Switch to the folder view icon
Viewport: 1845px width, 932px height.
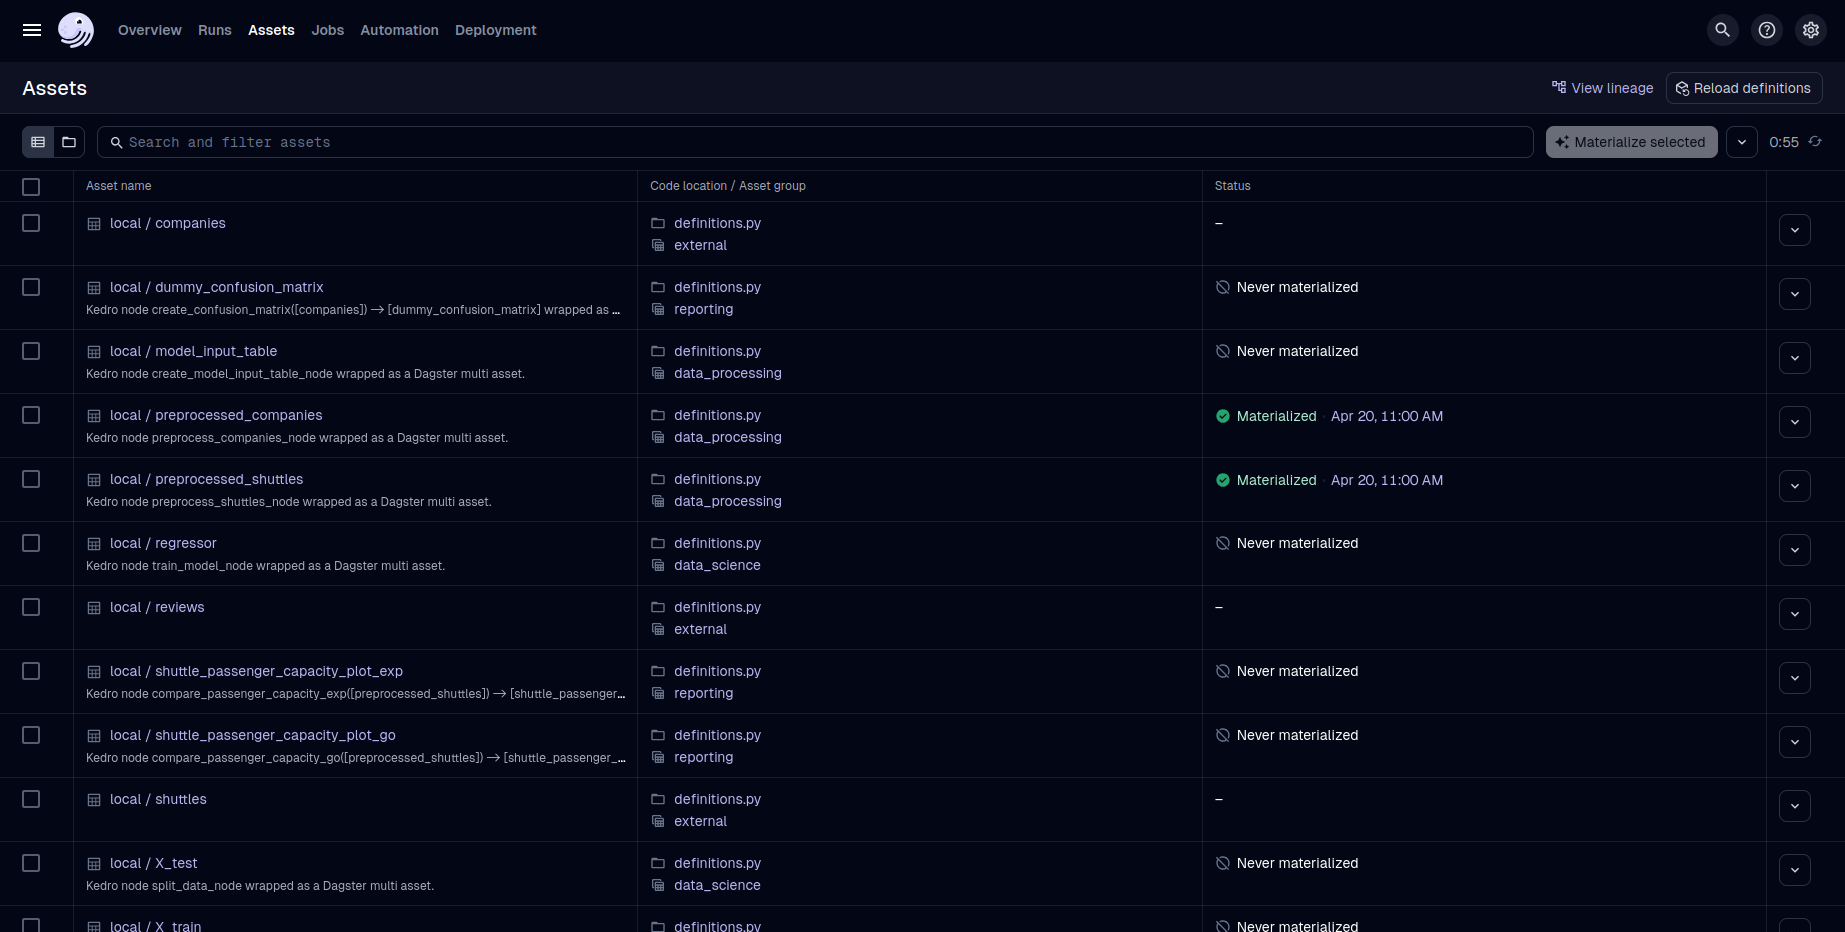pyautogui.click(x=69, y=142)
